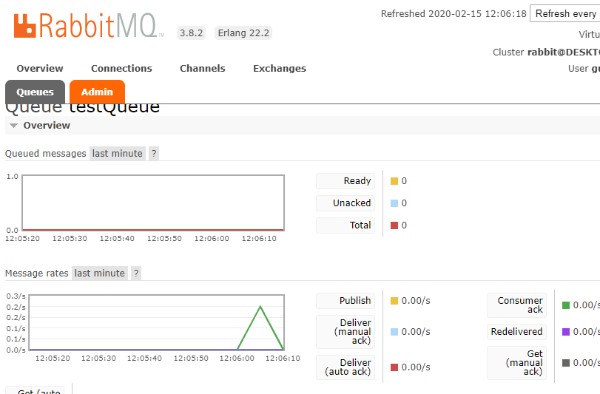Click the Message rates heading
The height and width of the screenshot is (394, 600).
point(36,273)
